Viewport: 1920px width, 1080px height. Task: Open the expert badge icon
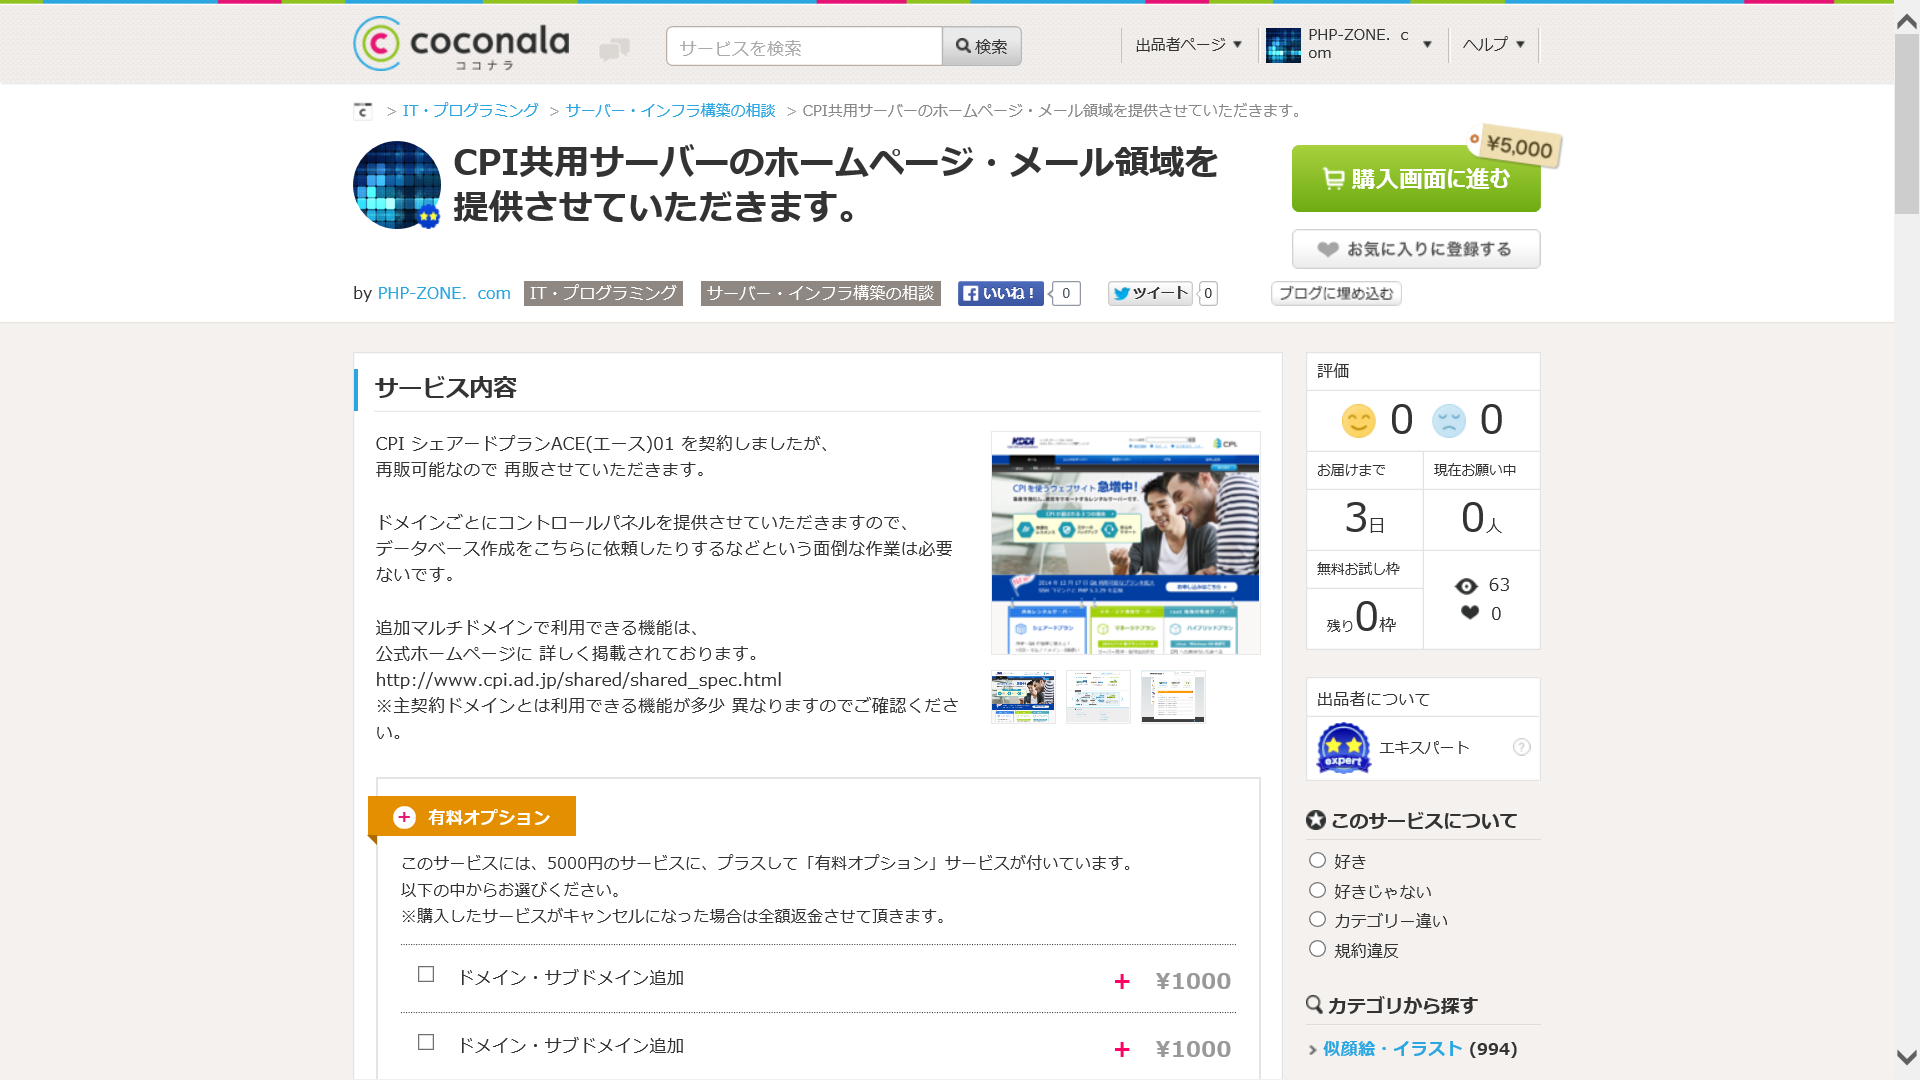point(1343,748)
